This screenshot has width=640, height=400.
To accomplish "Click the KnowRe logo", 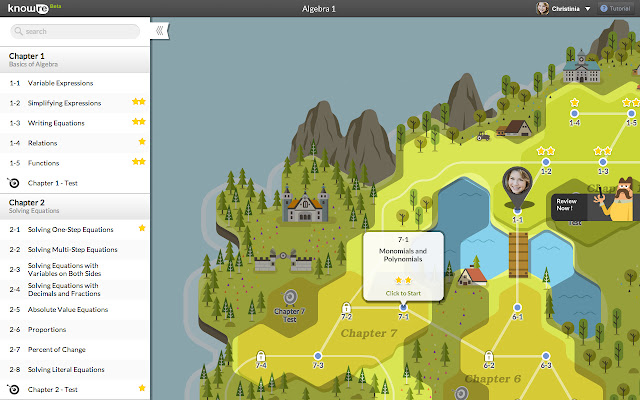I will (33, 8).
